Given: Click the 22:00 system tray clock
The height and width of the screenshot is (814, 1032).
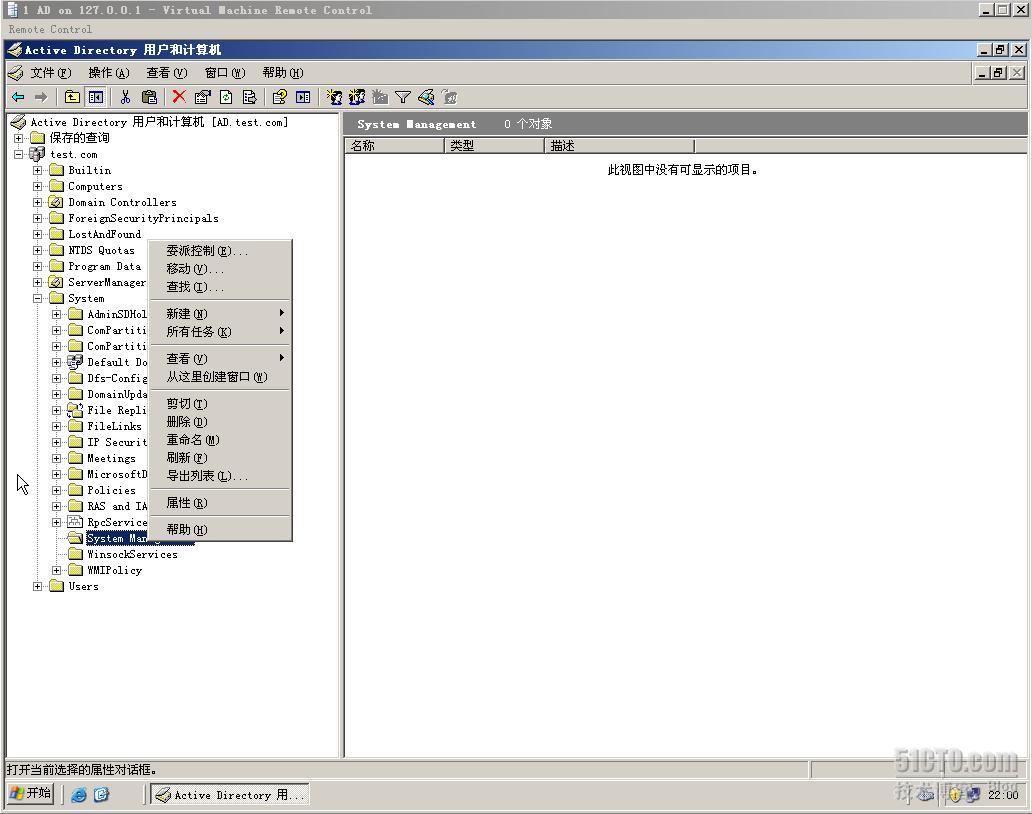Looking at the screenshot, I should tap(1003, 795).
